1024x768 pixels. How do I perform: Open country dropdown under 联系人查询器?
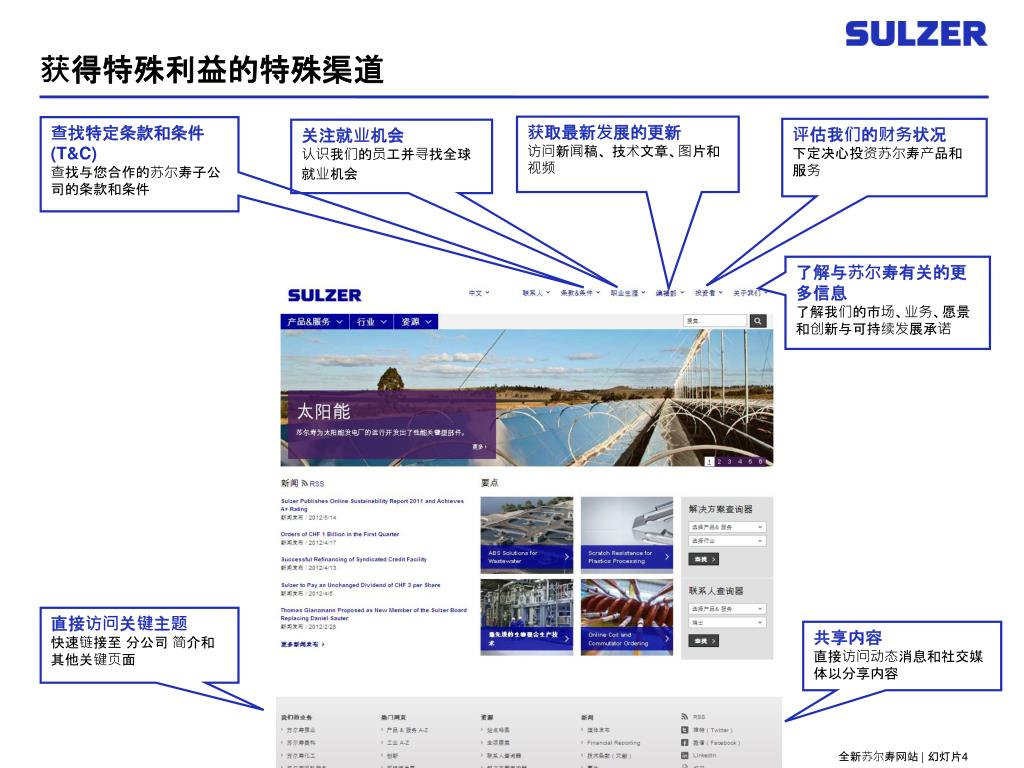(727, 623)
